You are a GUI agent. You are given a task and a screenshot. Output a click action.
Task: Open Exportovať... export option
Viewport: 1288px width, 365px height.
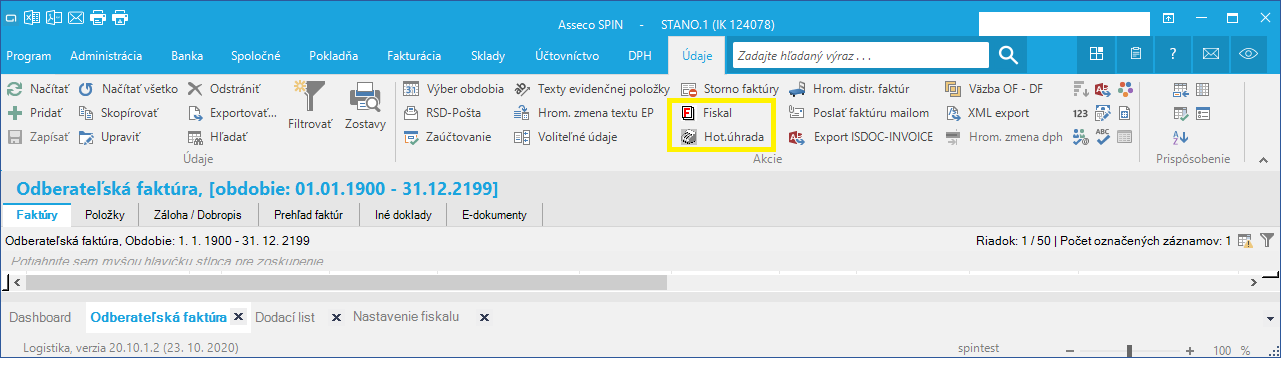pyautogui.click(x=232, y=113)
